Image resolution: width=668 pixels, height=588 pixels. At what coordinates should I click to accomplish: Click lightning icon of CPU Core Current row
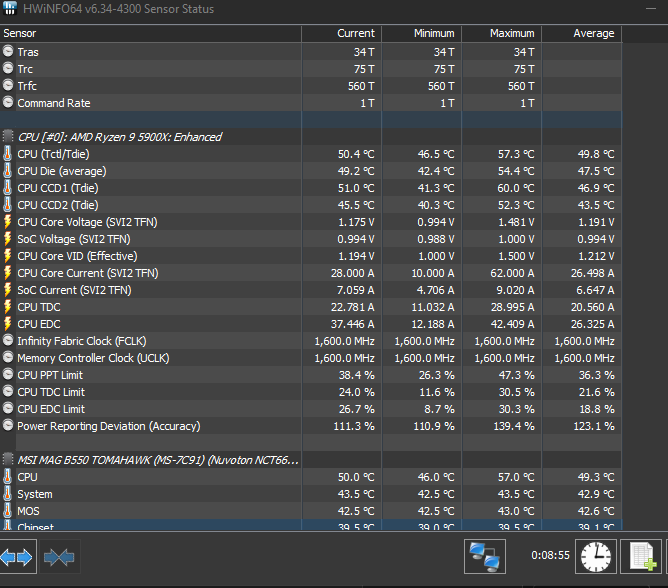pyautogui.click(x=7, y=273)
